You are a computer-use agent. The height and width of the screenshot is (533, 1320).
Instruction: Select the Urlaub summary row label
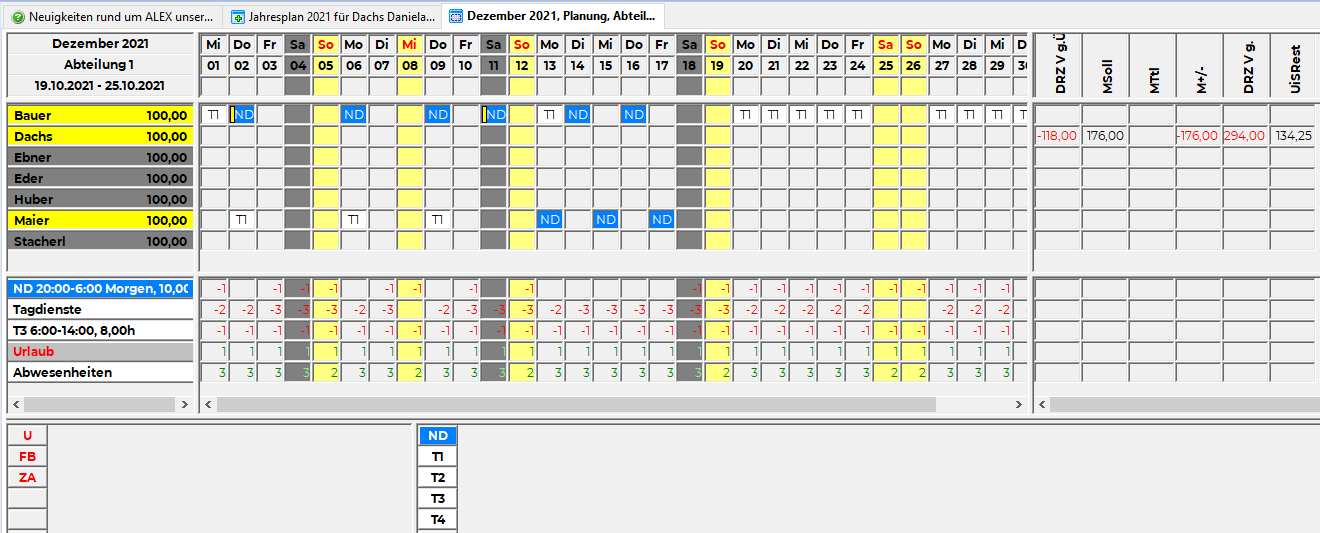click(x=100, y=352)
